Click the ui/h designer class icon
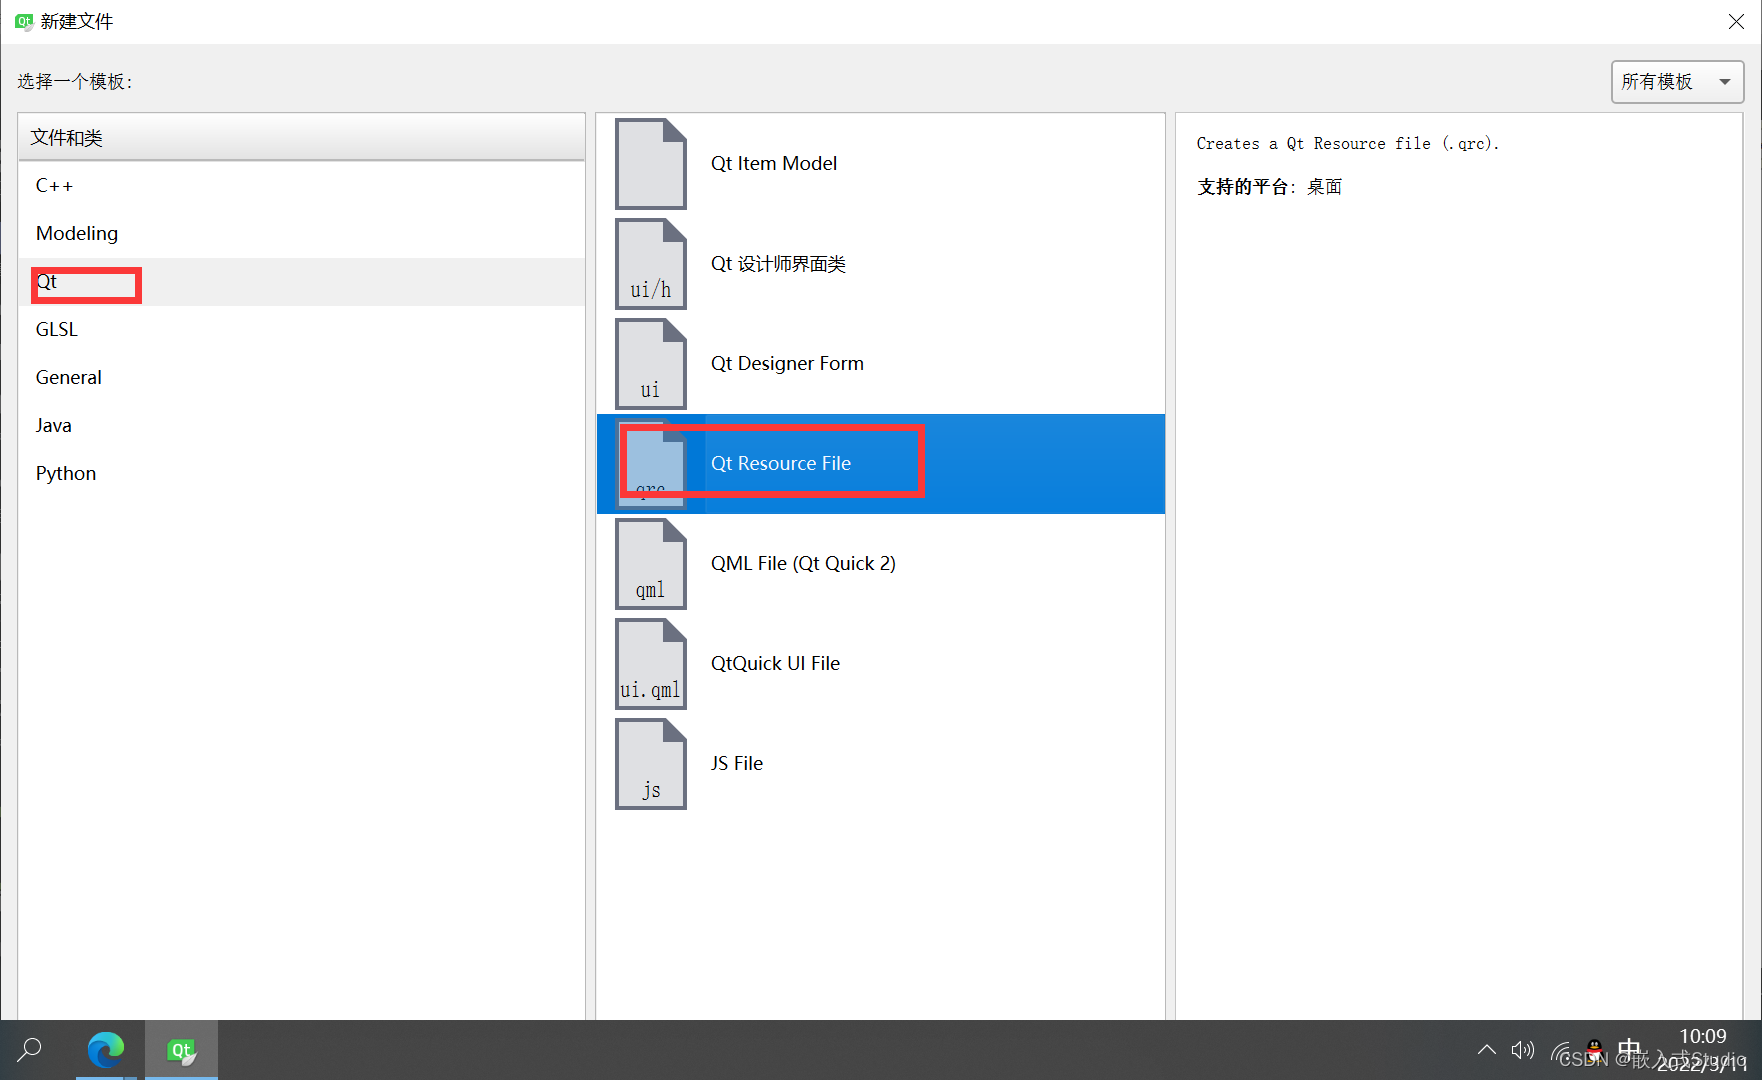Viewport: 1762px width, 1080px height. (651, 264)
